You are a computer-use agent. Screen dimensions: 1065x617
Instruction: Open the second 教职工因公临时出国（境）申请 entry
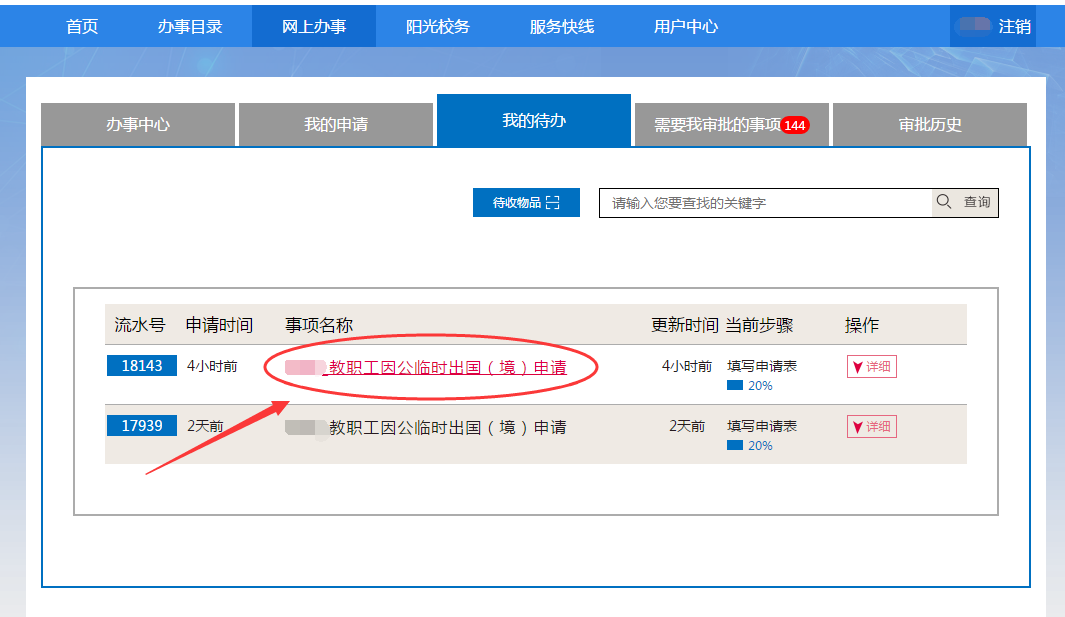point(447,428)
